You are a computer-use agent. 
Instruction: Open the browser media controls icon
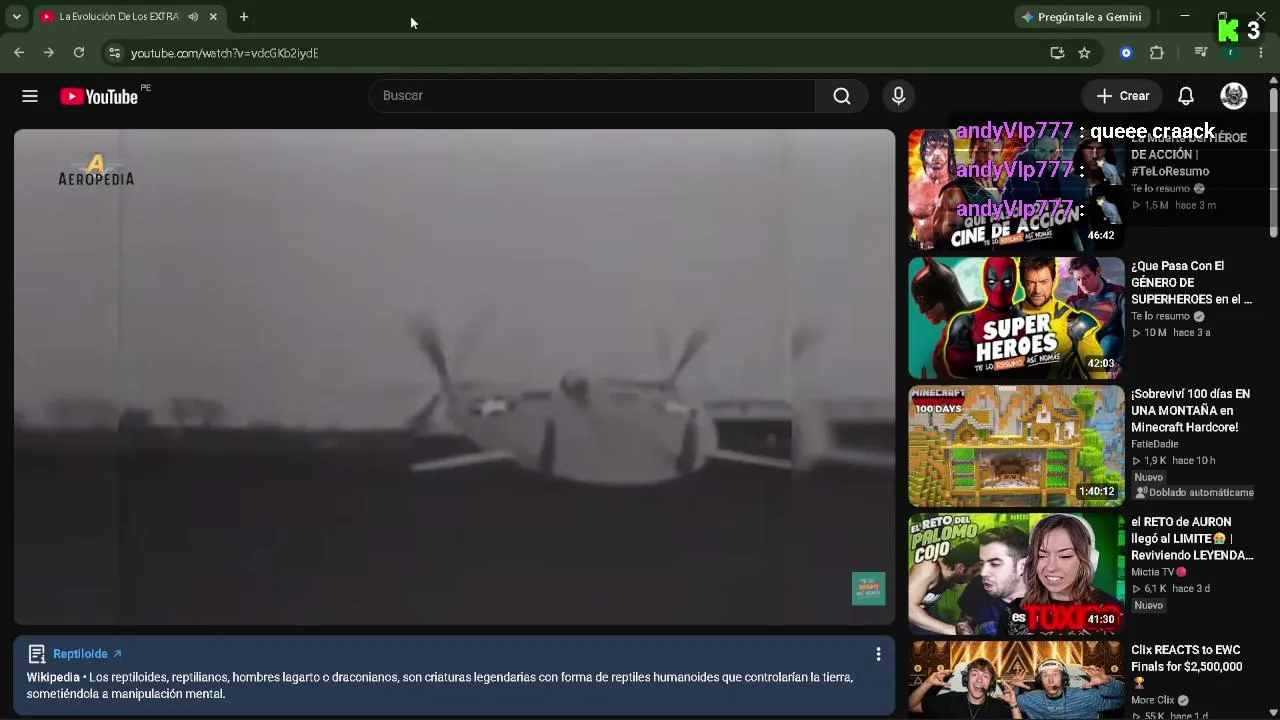click(1201, 53)
